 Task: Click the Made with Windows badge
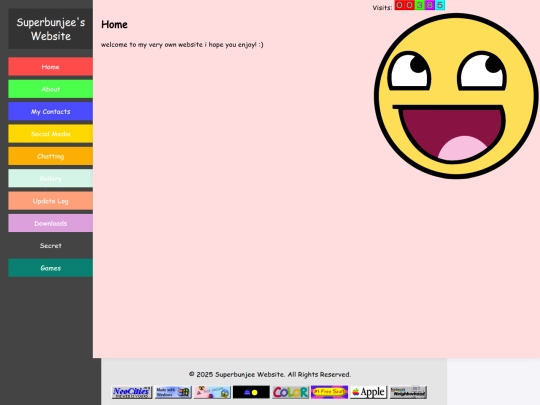click(173, 392)
